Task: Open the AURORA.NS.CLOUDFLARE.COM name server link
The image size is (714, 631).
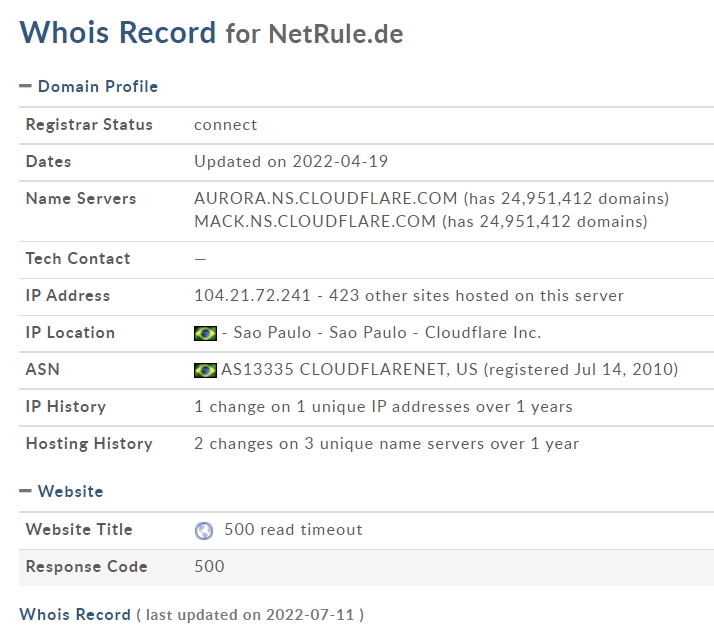Action: (326, 198)
